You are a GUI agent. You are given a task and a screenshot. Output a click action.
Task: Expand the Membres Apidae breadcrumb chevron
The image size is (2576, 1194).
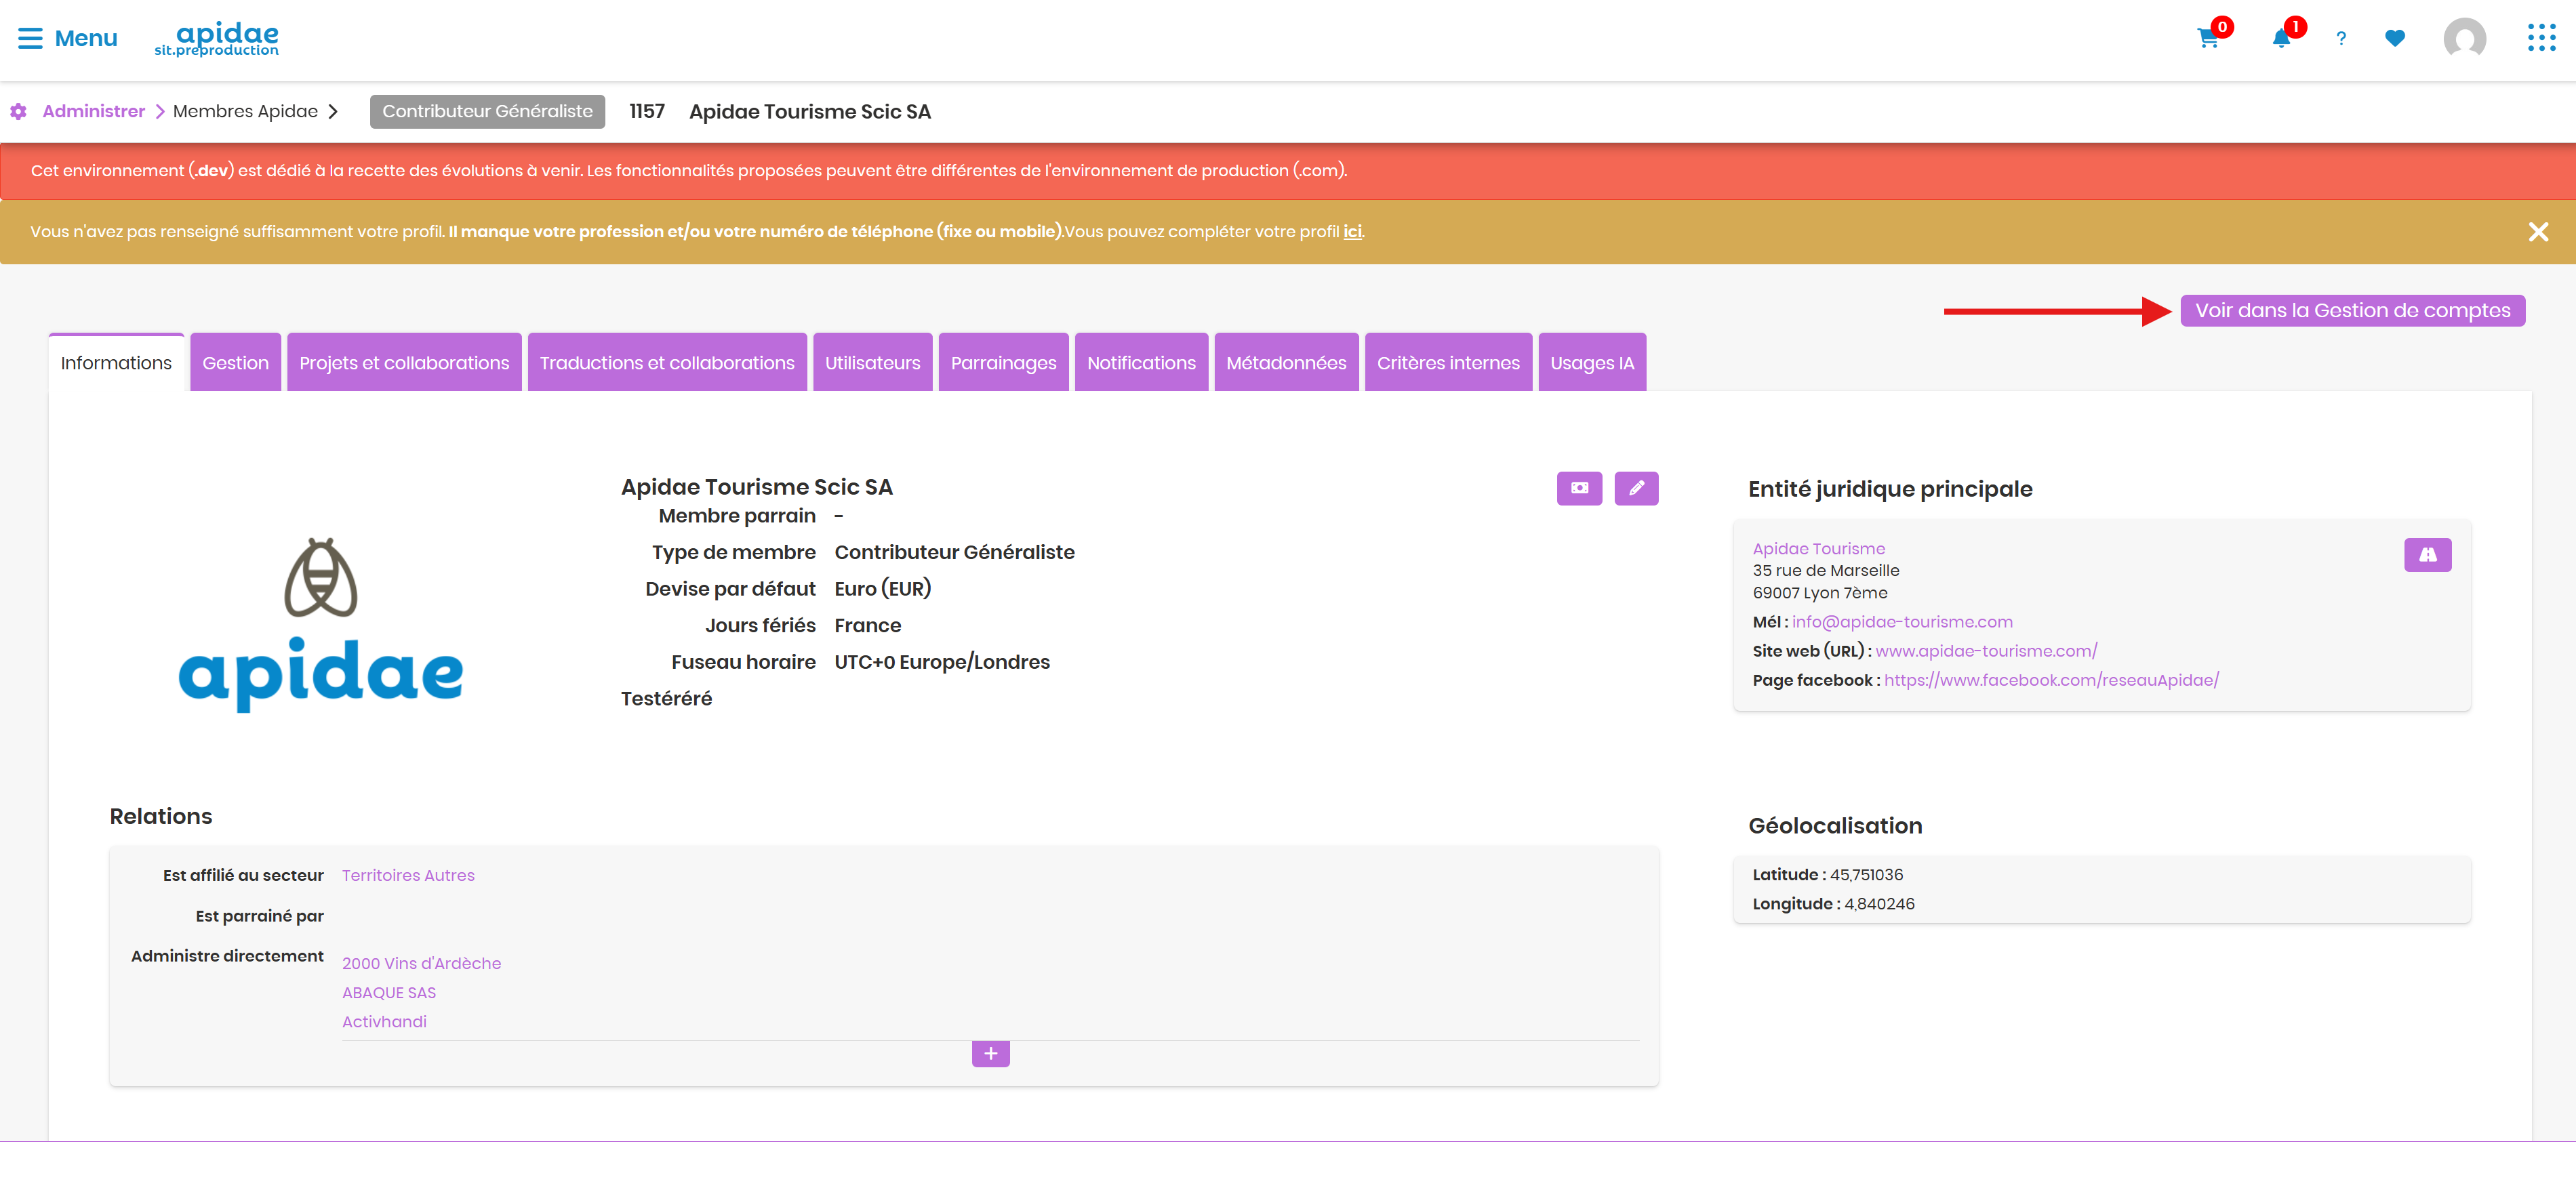[x=333, y=111]
